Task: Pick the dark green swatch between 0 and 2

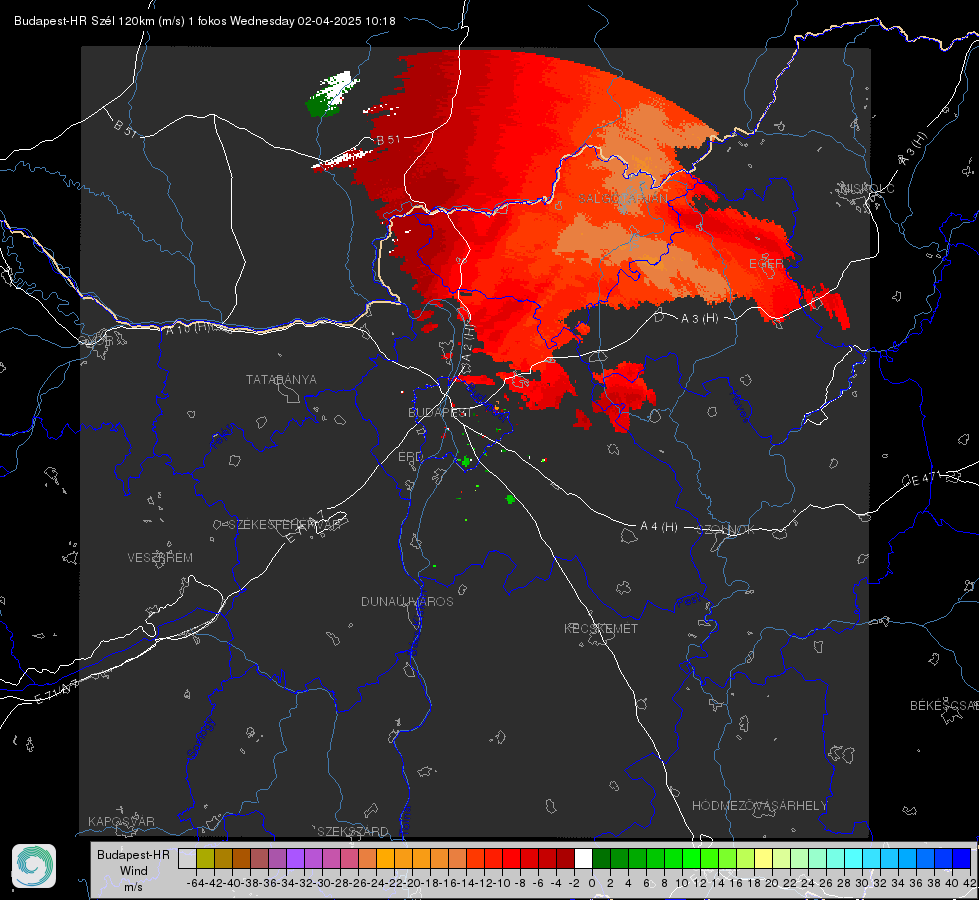Action: (601, 859)
